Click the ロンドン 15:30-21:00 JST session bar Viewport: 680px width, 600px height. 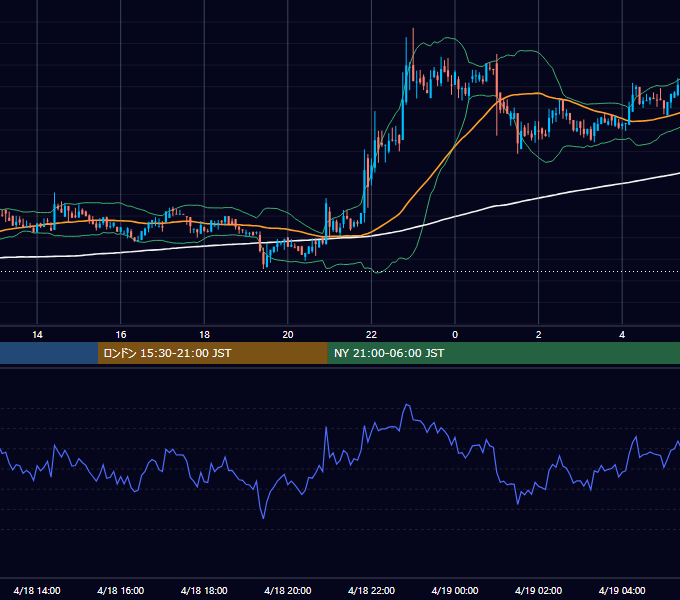coord(212,353)
